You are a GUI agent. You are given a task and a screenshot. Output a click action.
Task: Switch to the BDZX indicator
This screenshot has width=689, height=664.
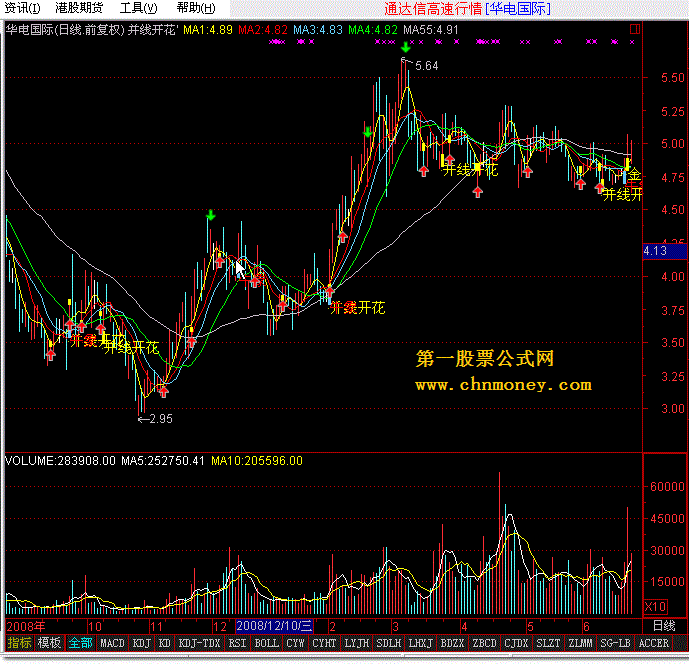click(x=452, y=643)
